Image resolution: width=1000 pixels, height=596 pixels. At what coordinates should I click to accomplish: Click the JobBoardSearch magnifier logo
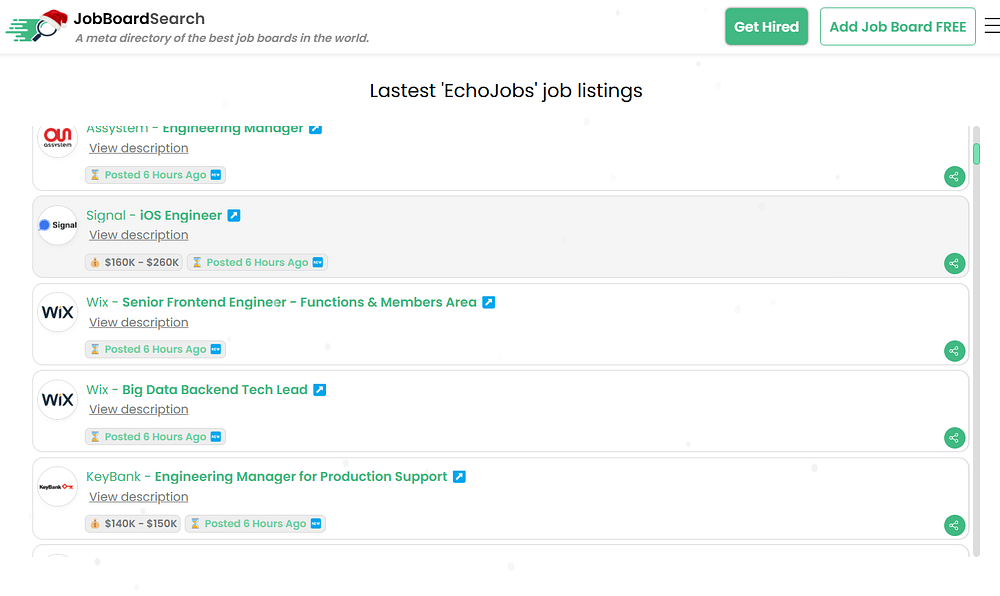37,26
